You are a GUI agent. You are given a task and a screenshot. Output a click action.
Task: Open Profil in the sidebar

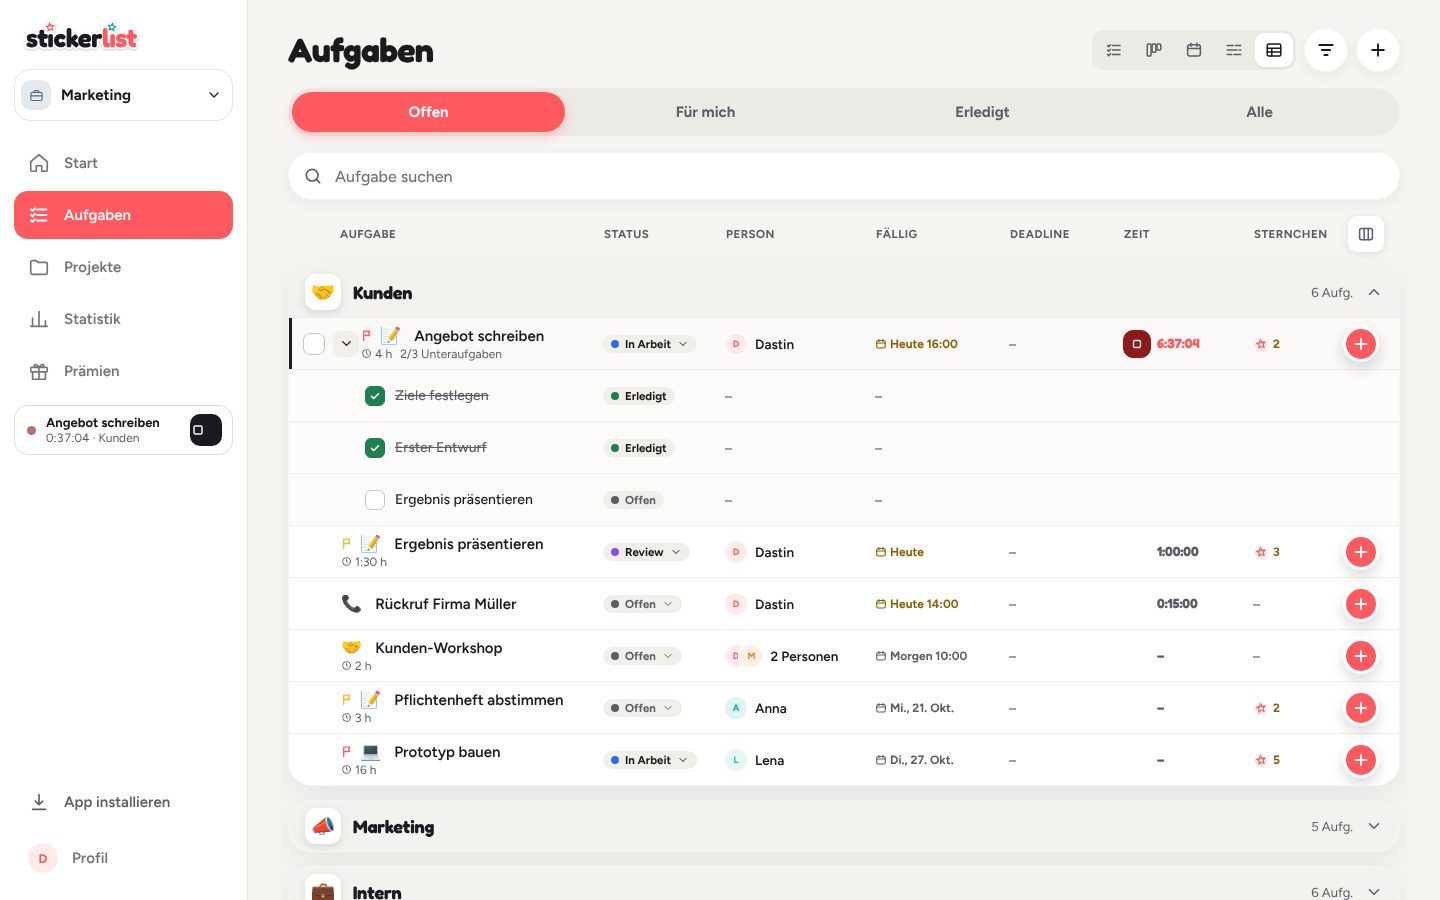pos(123,858)
